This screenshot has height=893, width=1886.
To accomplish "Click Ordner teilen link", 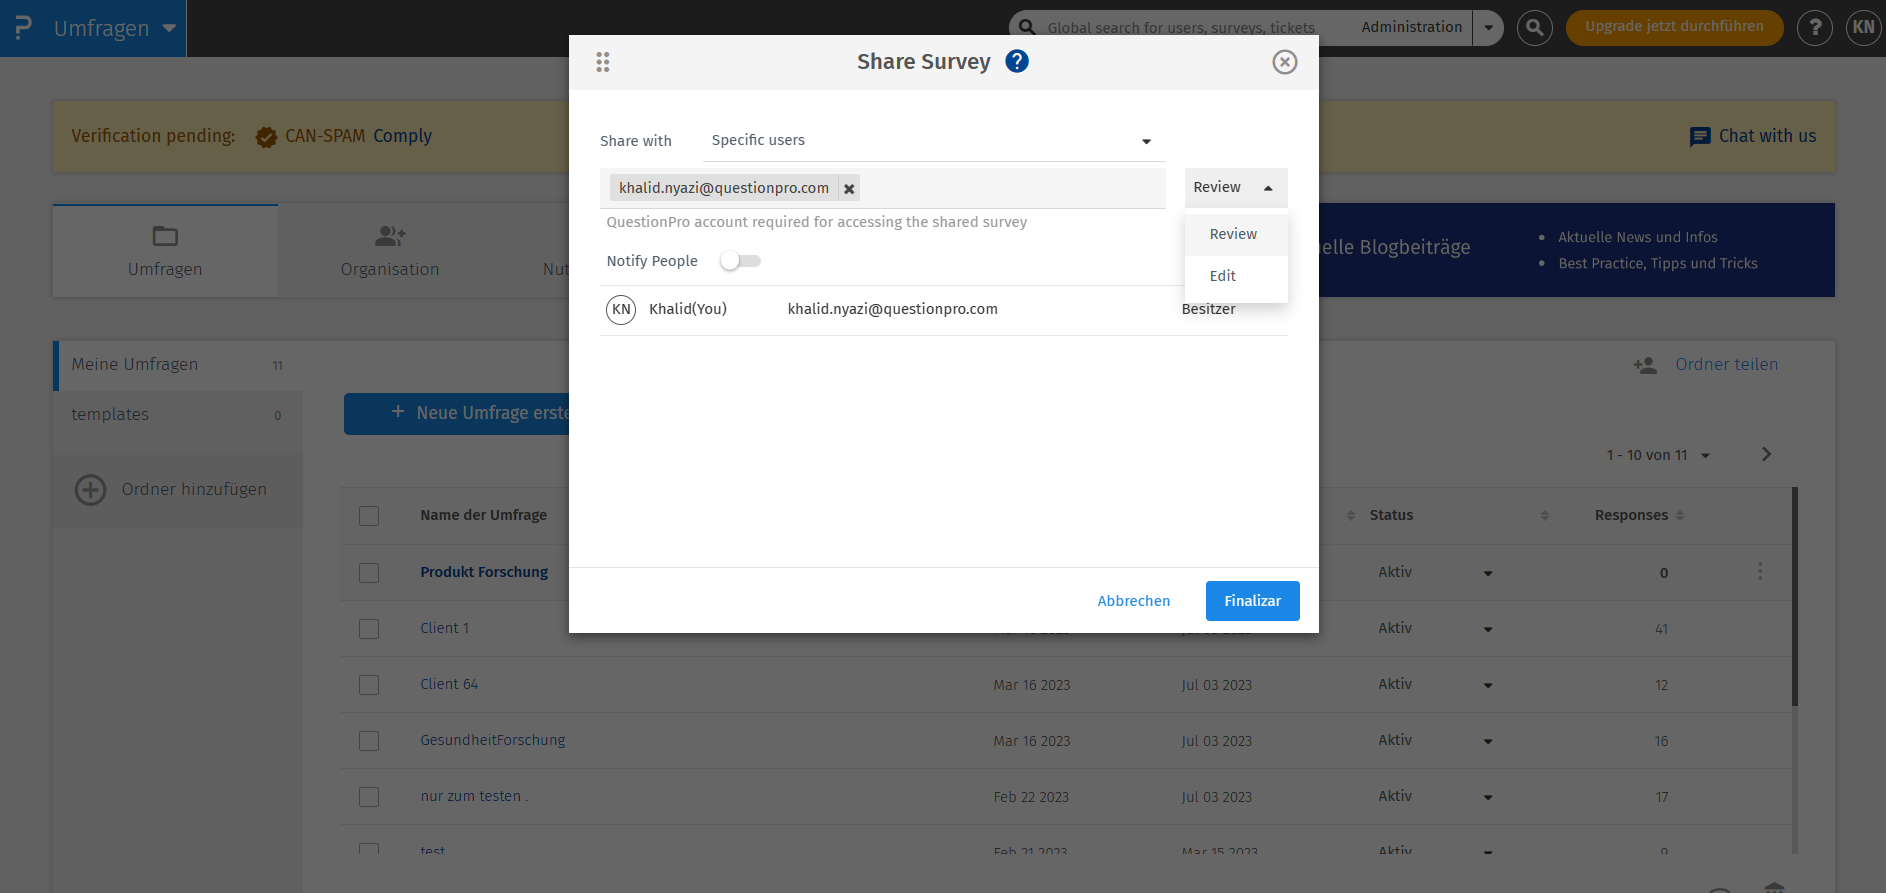I will click(x=1727, y=365).
